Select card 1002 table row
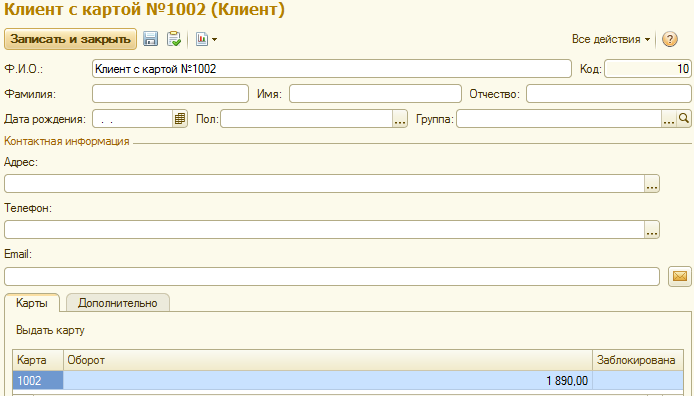Image resolution: width=694 pixels, height=396 pixels. pyautogui.click(x=348, y=381)
